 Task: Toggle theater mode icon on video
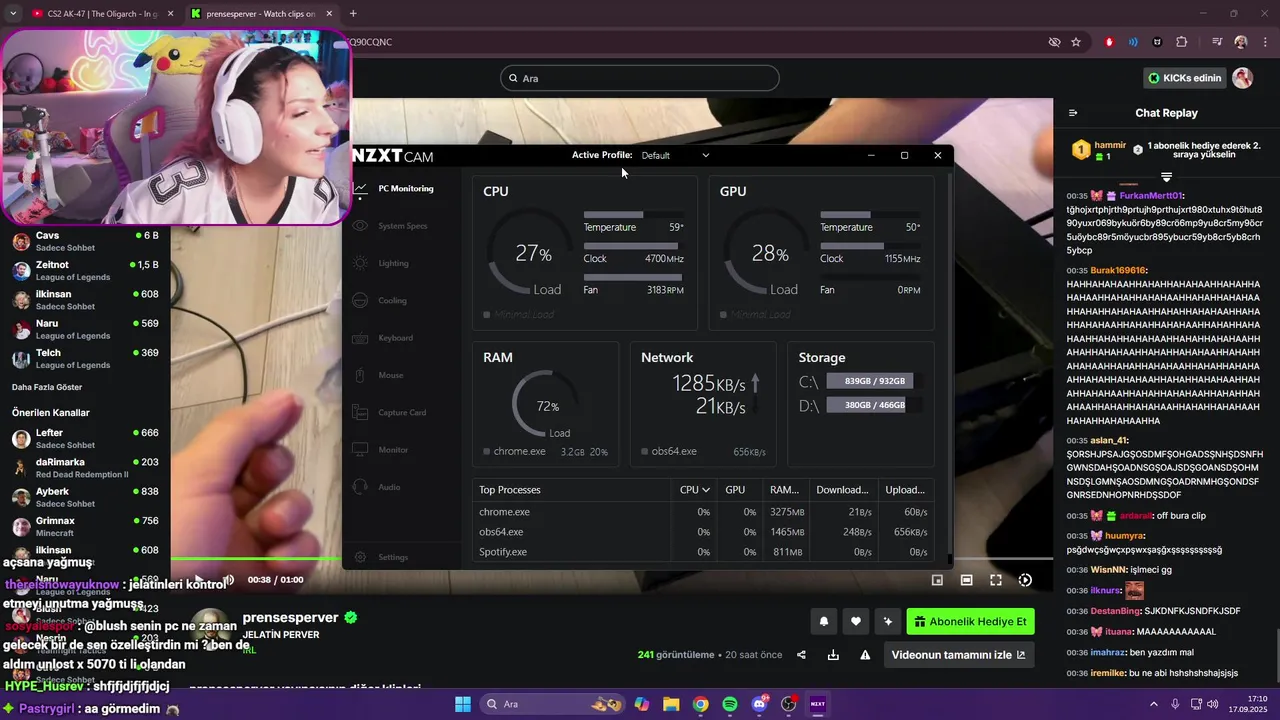click(x=966, y=580)
